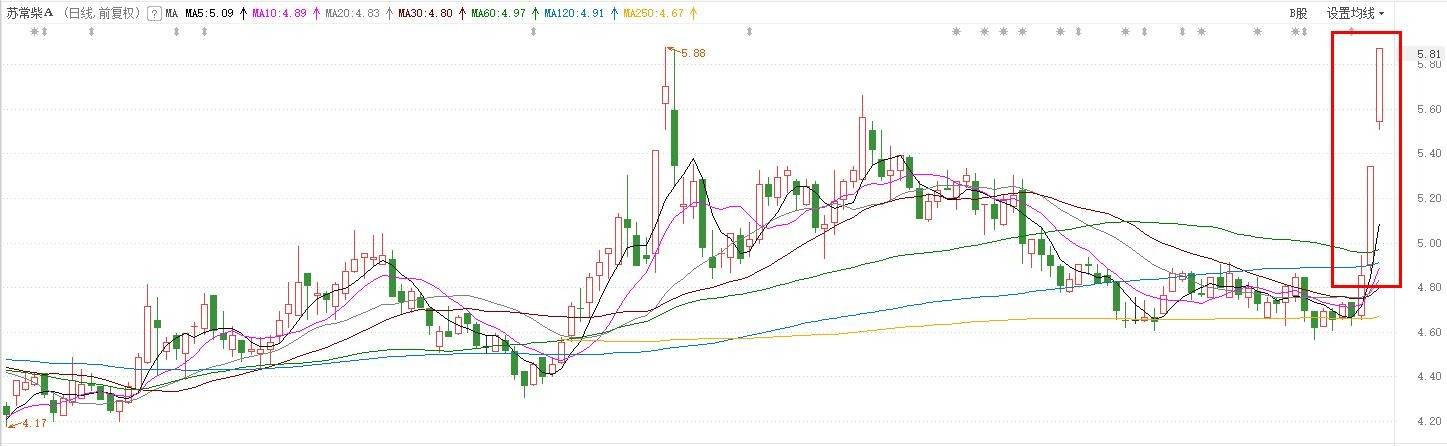Viewport: 1447px width, 446px height.
Task: Click the 4.17 low price marker
Action: 34,424
